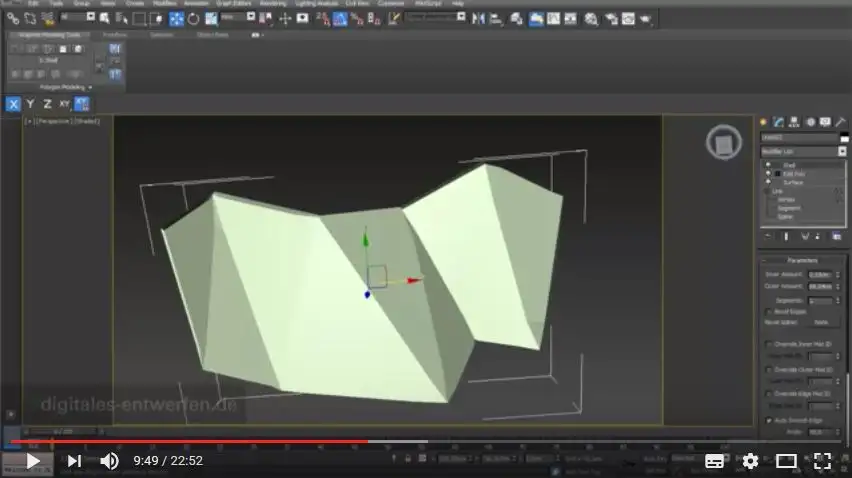Viewport: 852px width, 478px height.
Task: Open the Utilities command panel tab
Action: 841,122
